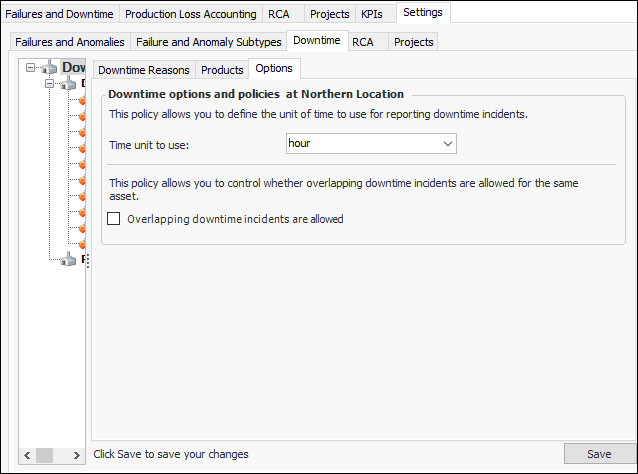The height and width of the screenshot is (474, 638).
Task: Open the KPIs tab
Action: click(373, 14)
